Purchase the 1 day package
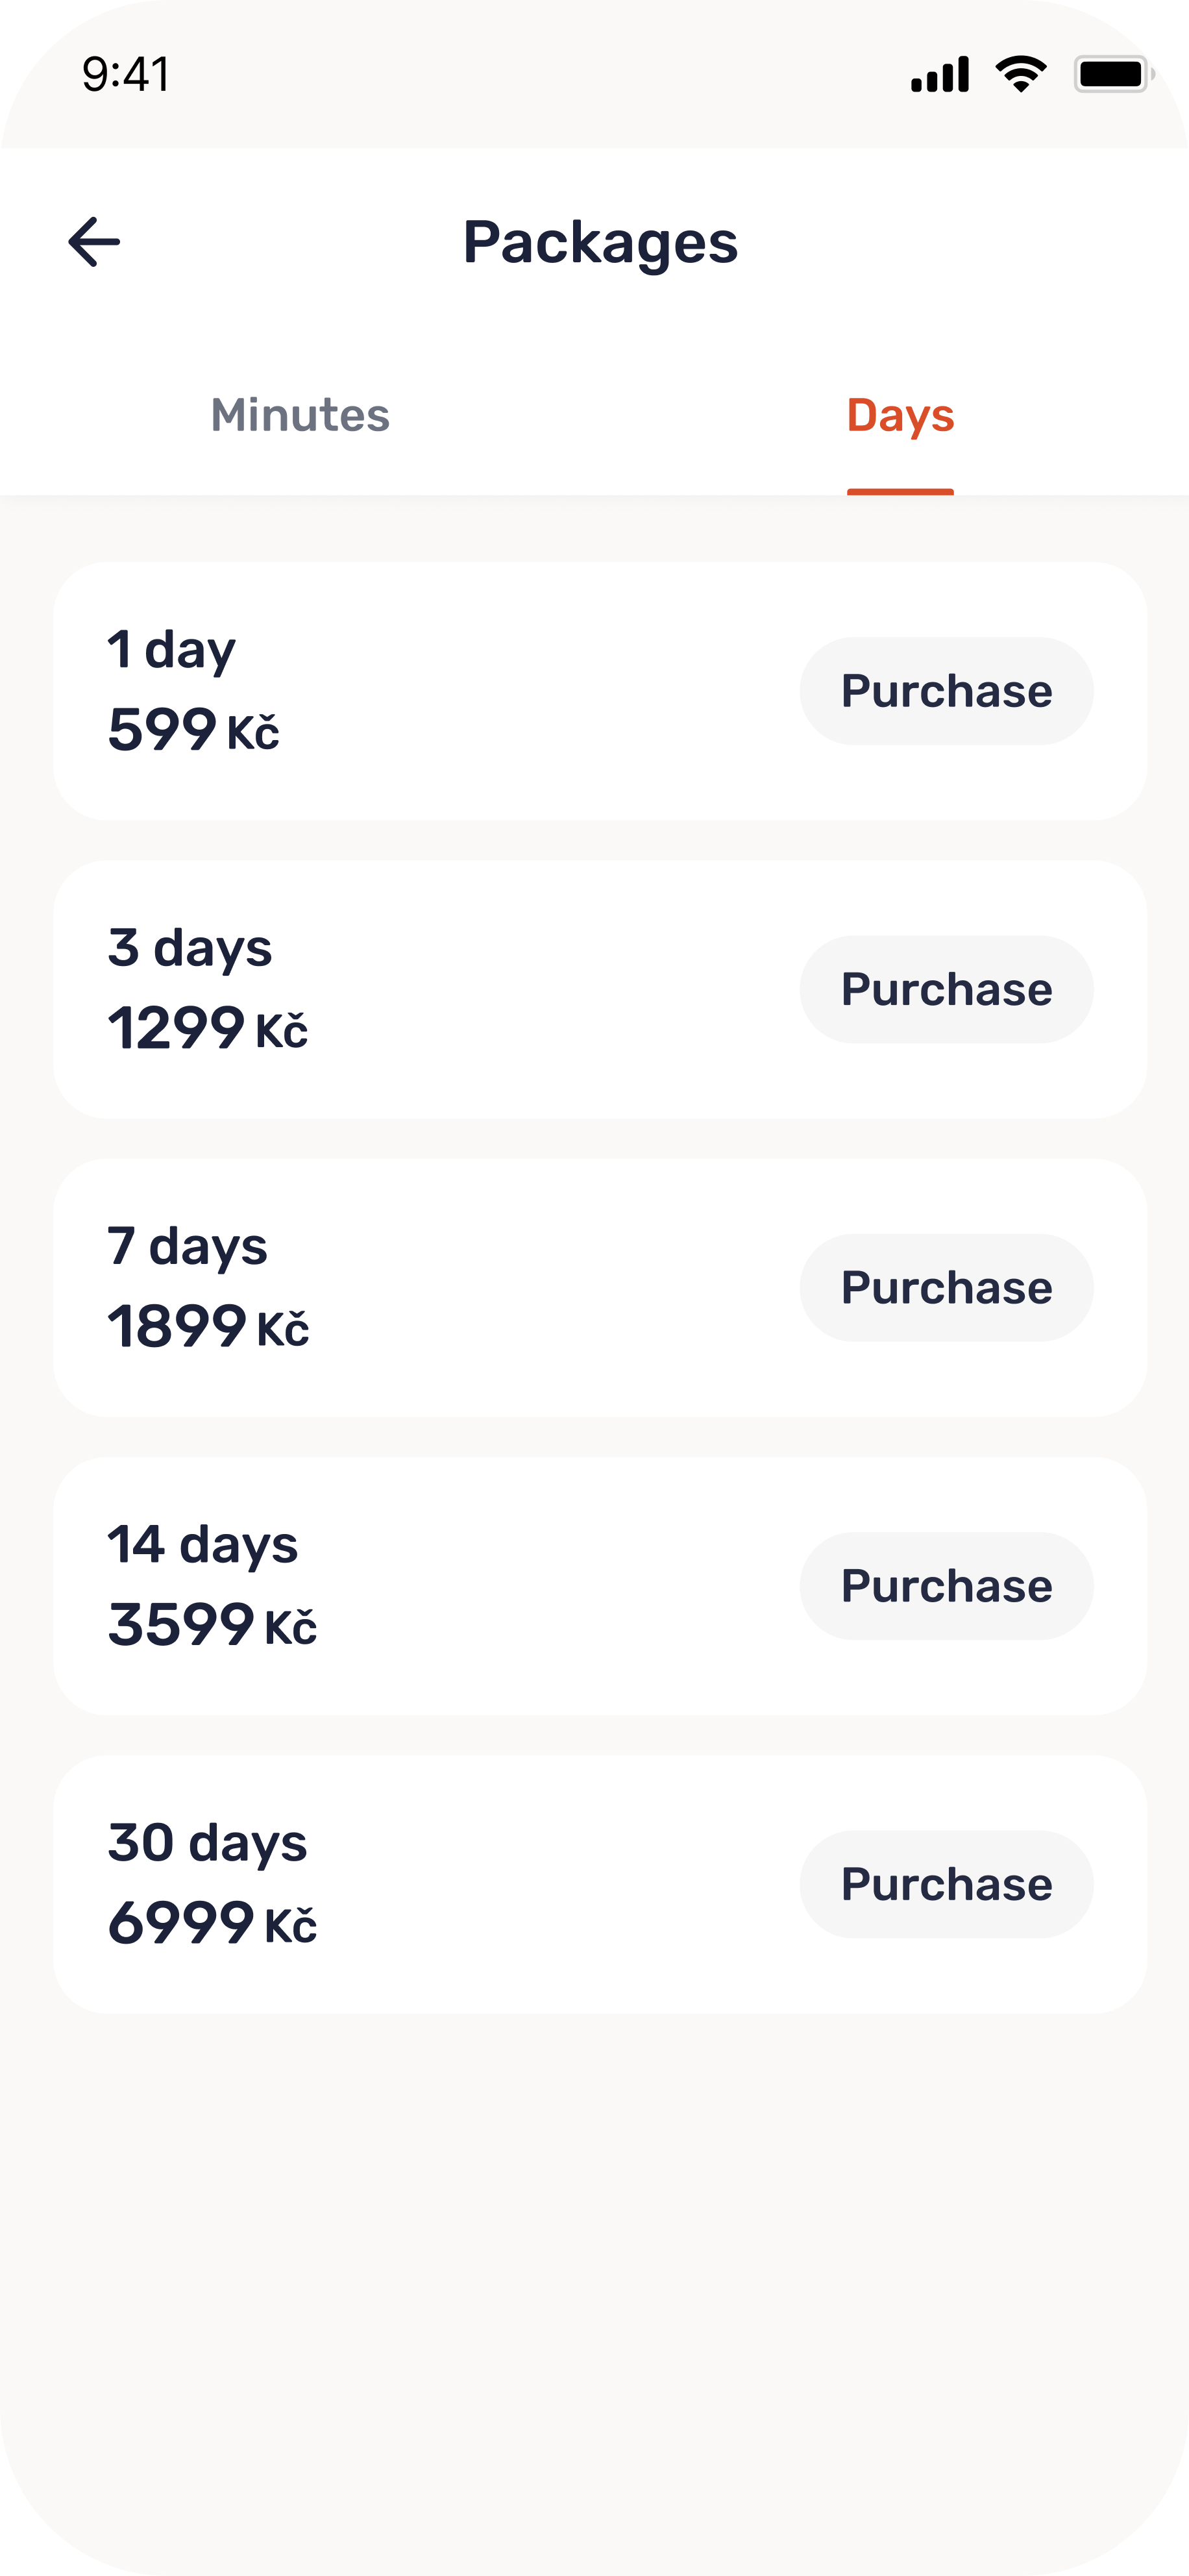This screenshot has width=1189, height=2576. [x=946, y=691]
